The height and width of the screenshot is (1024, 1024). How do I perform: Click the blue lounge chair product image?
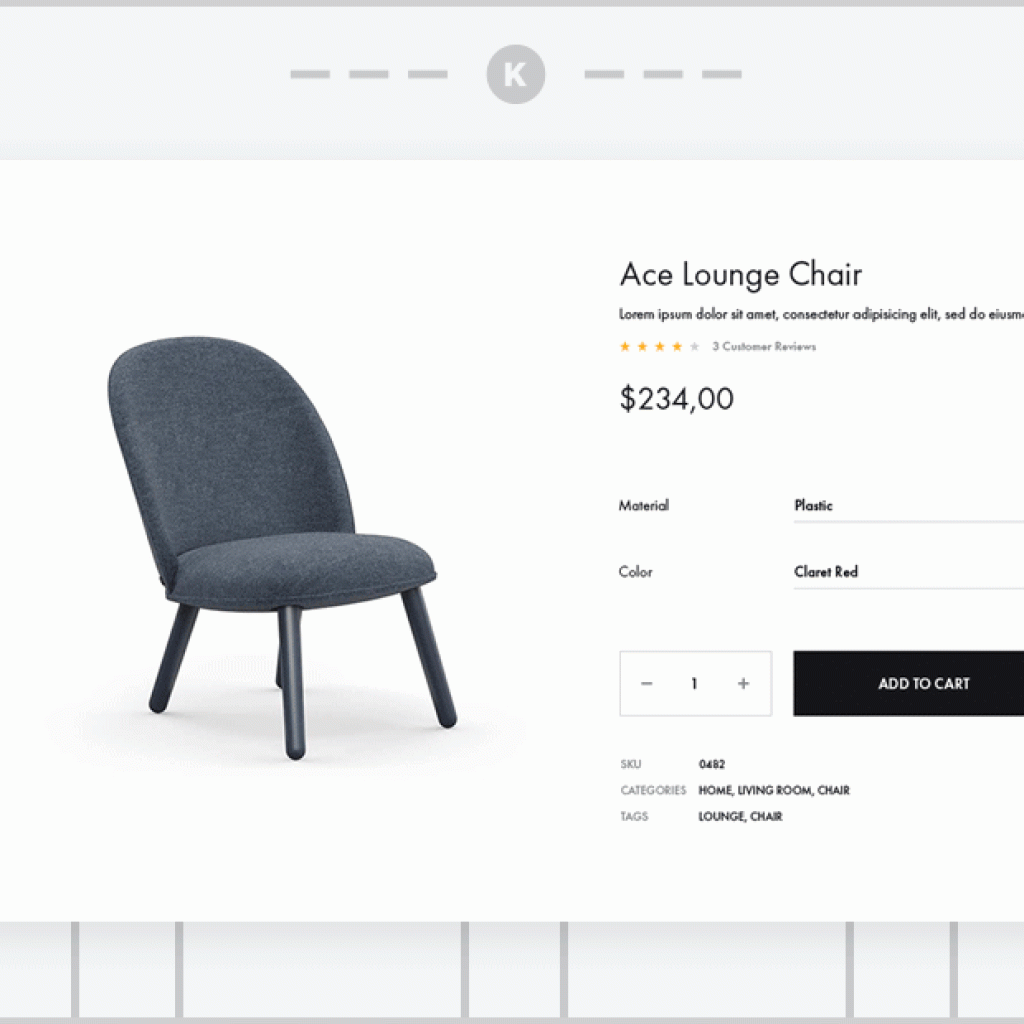[282, 547]
